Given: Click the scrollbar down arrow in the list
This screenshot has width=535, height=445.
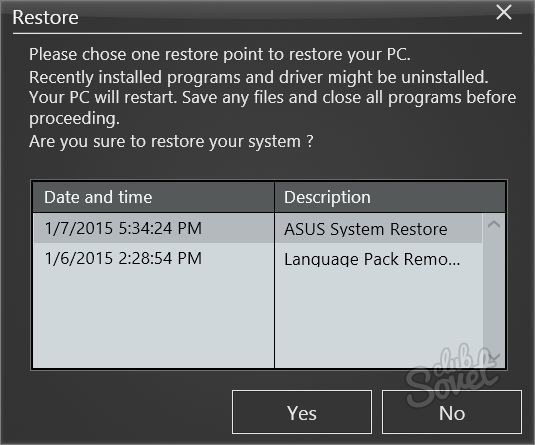Looking at the screenshot, I should (x=494, y=357).
